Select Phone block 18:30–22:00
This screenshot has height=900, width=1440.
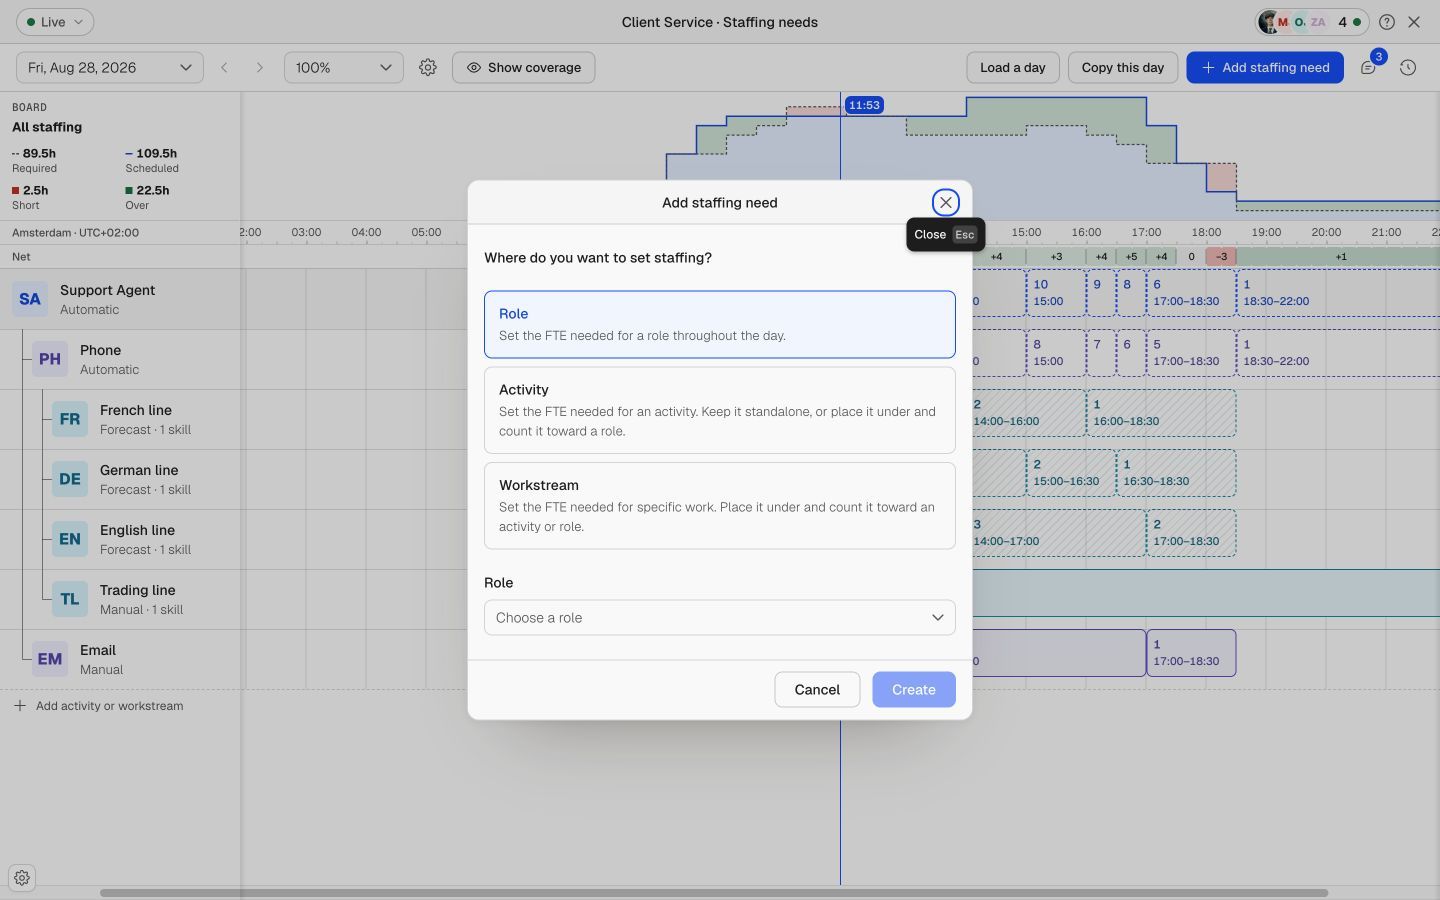[1338, 353]
